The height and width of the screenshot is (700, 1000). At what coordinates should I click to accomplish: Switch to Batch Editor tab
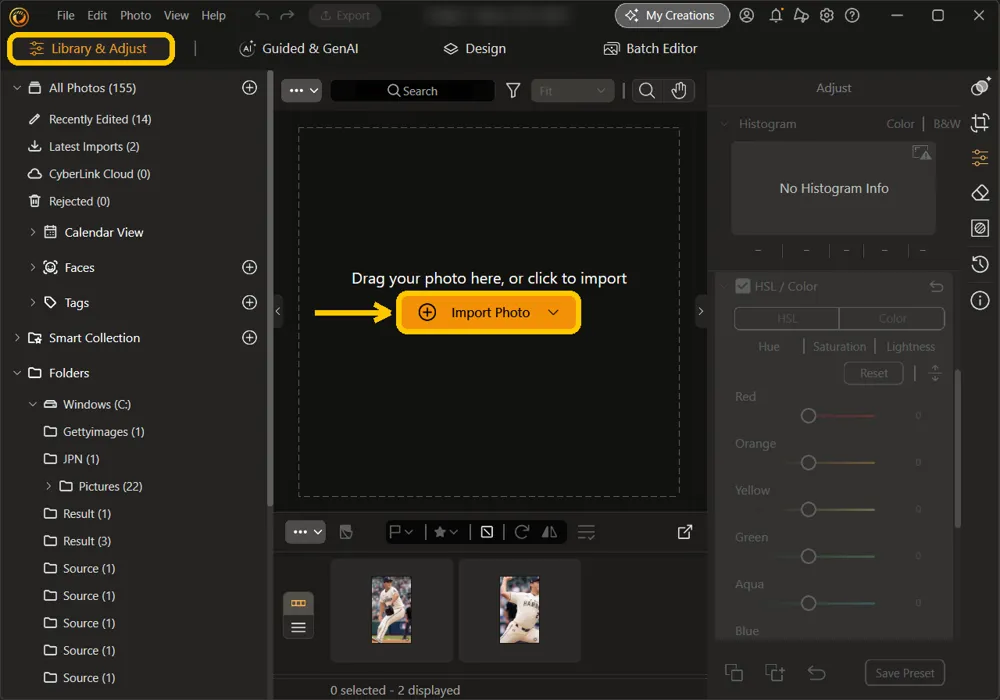(x=651, y=48)
